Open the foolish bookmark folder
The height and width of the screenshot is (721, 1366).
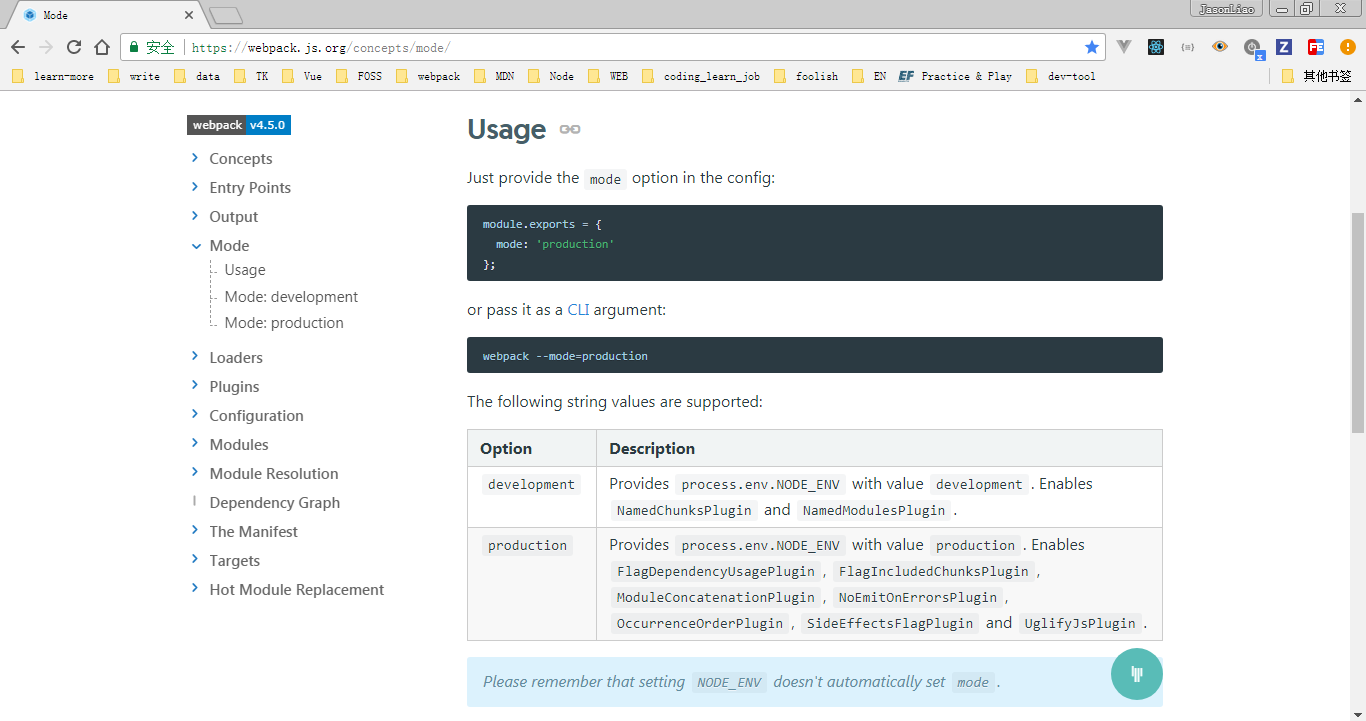click(806, 76)
